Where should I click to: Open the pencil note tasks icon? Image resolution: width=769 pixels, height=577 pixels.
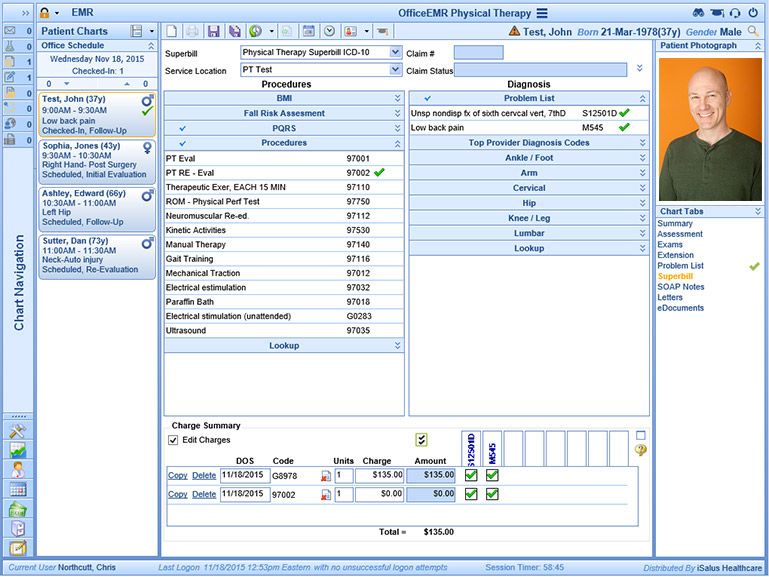10,77
